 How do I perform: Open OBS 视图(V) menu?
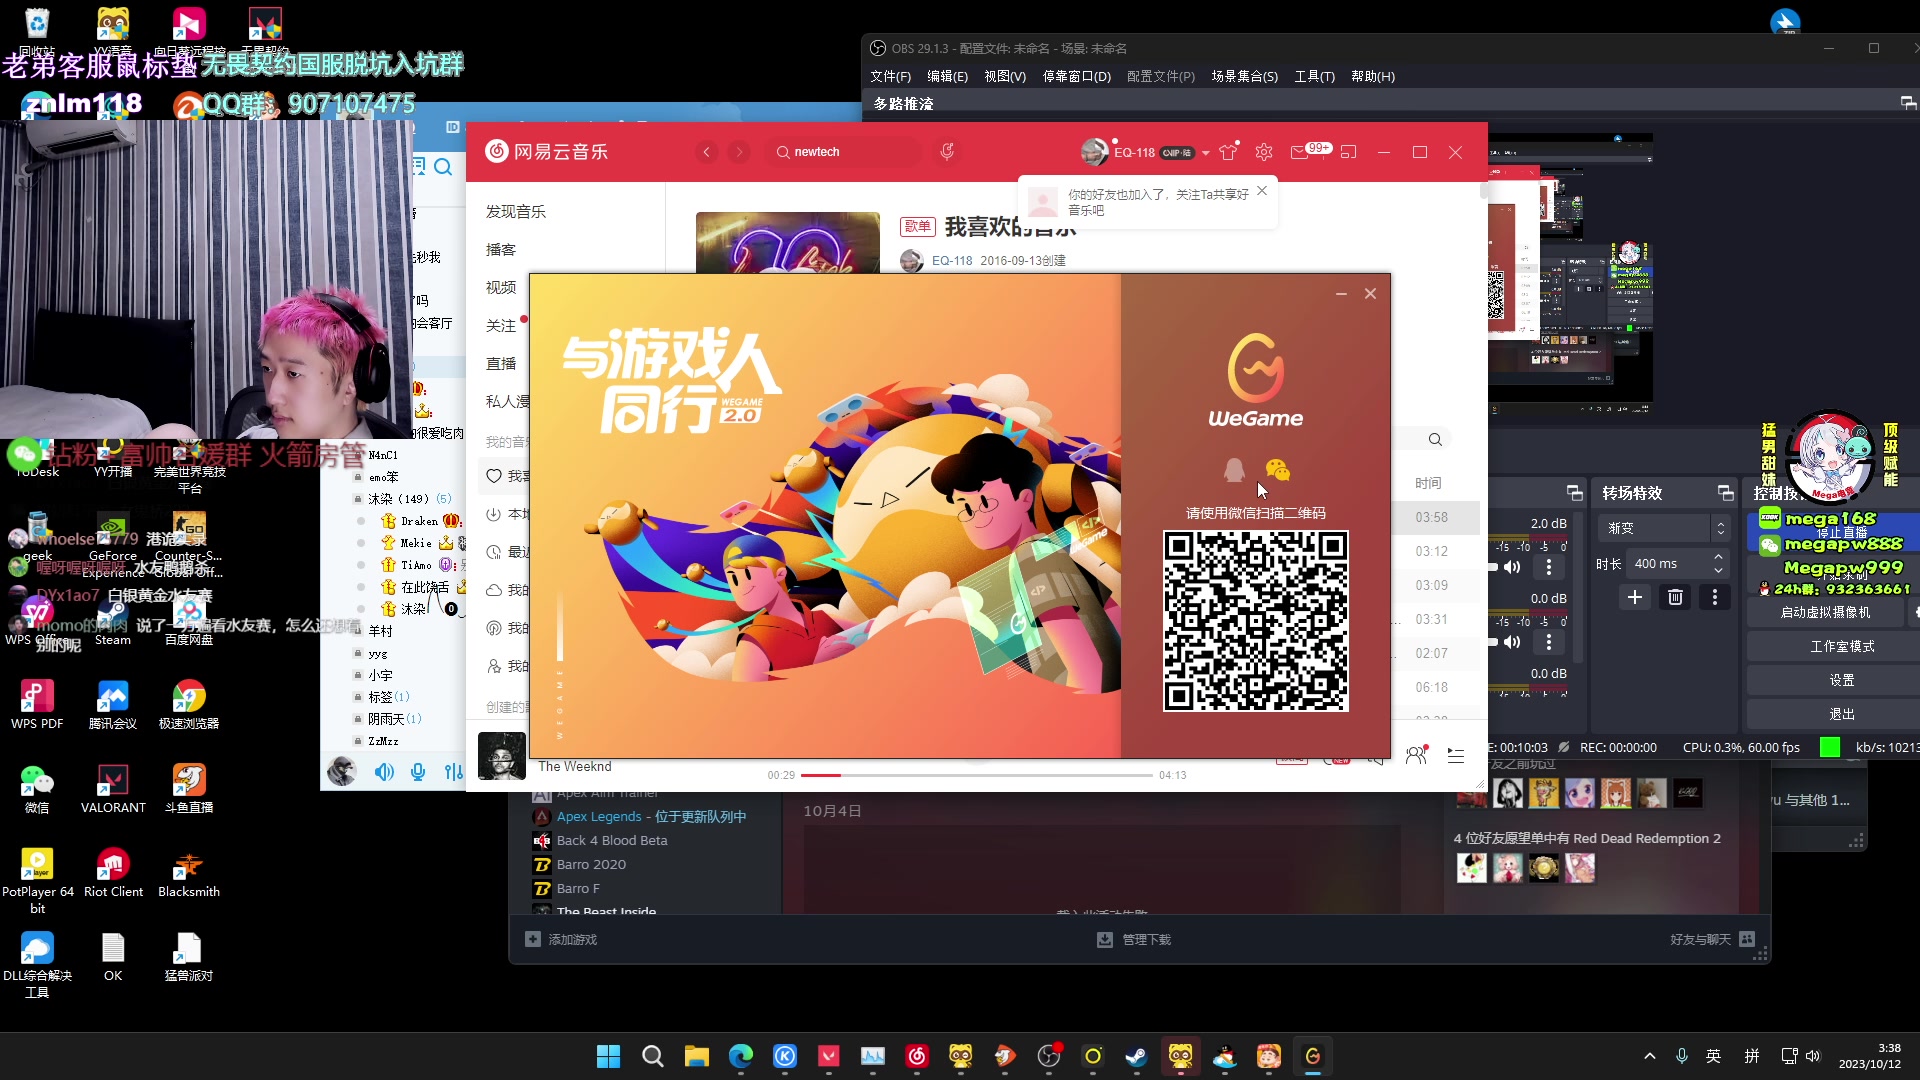pos(1005,76)
